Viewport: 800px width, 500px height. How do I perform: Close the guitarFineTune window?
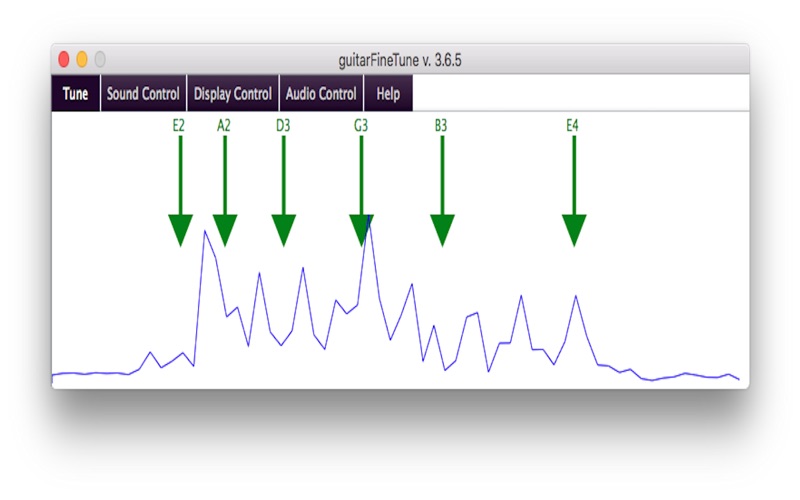coord(64,59)
